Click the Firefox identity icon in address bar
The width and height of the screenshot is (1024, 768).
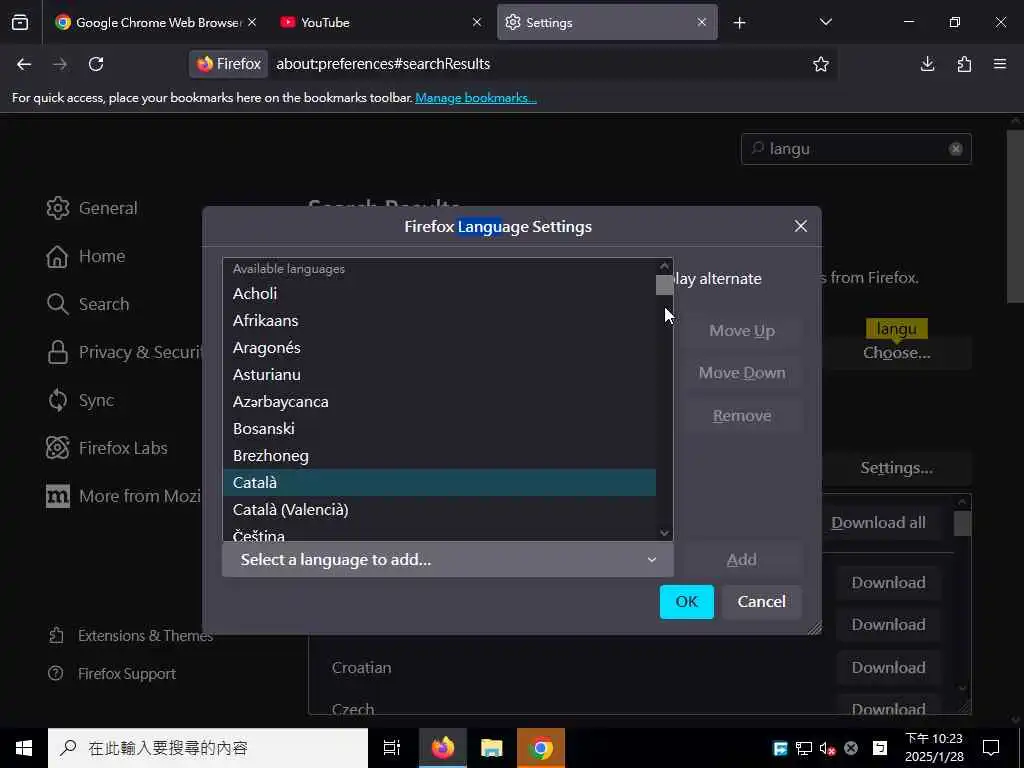point(229,64)
